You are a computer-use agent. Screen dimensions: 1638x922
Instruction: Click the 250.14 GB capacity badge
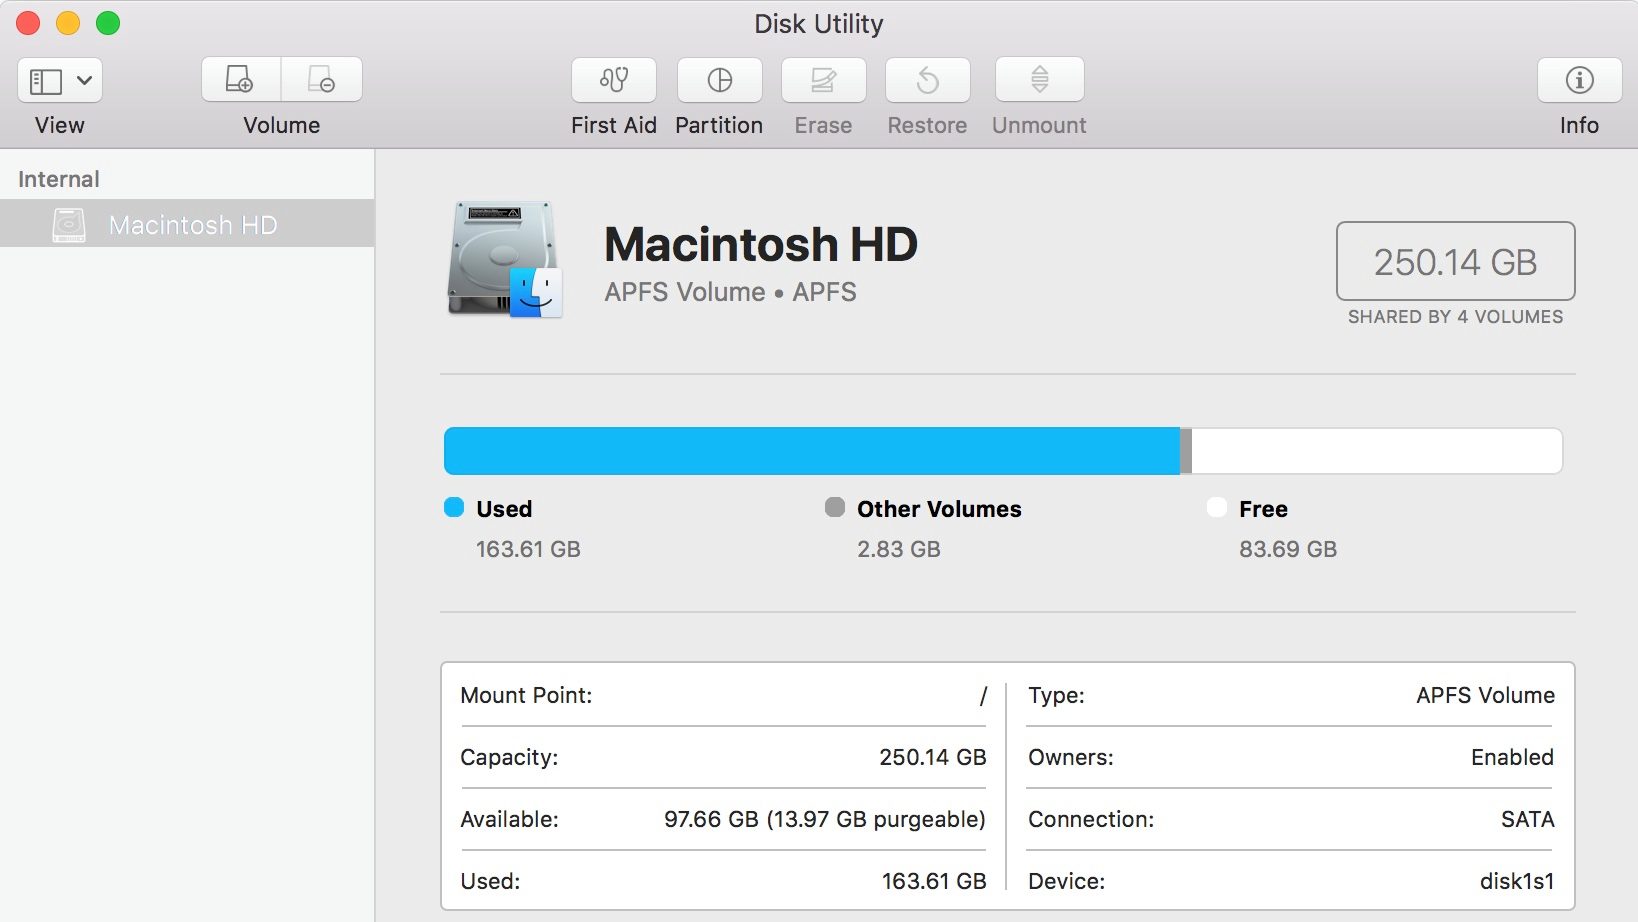point(1455,262)
